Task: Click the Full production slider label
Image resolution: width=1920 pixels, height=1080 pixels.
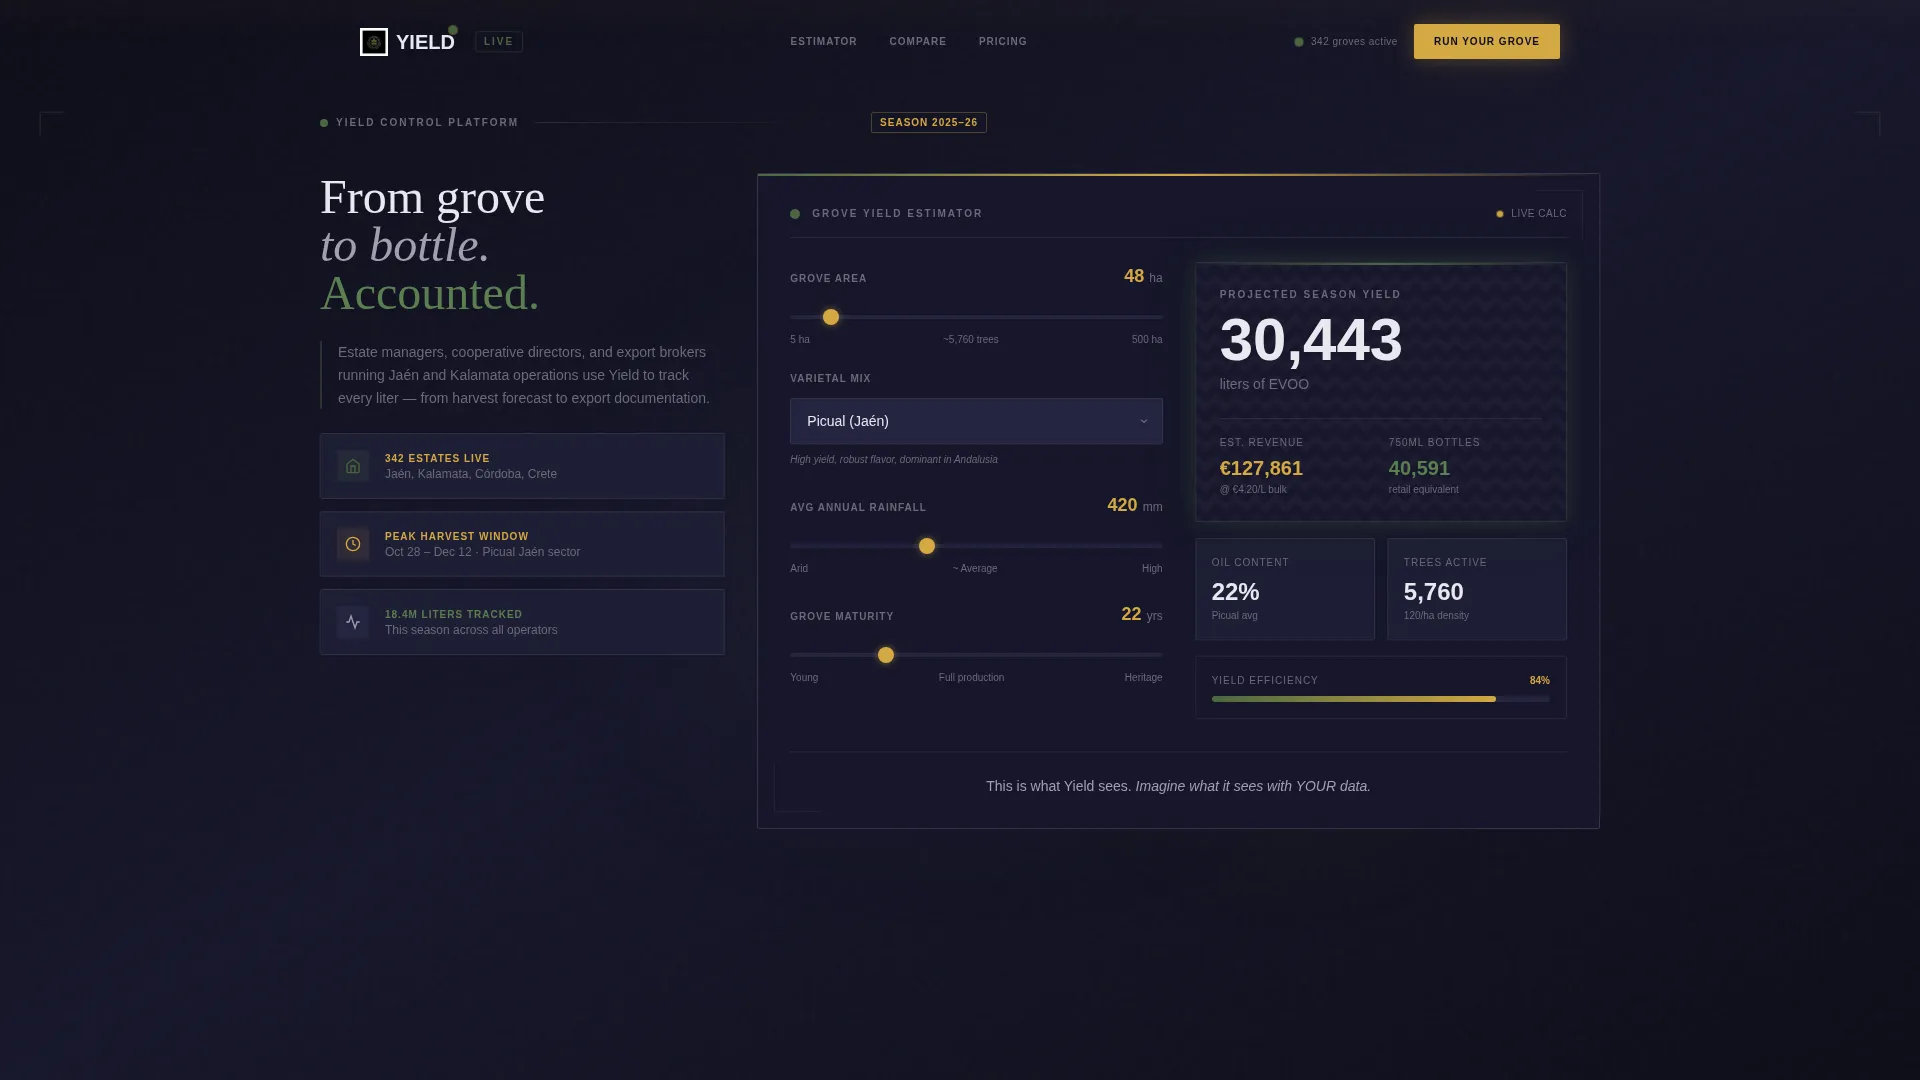Action: click(x=971, y=678)
